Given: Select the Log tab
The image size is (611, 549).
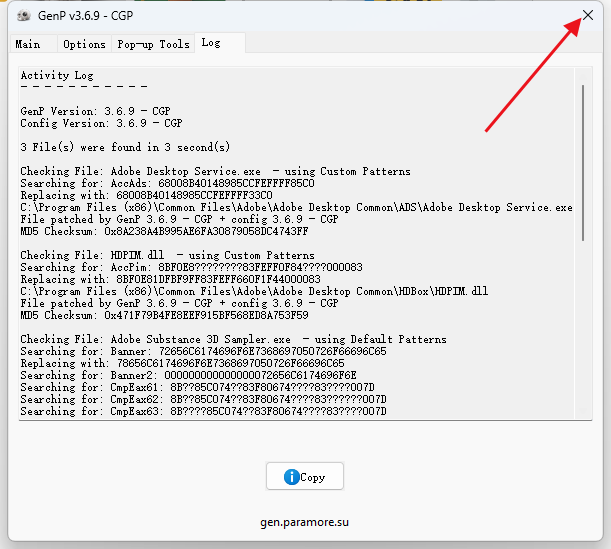Looking at the screenshot, I should tap(220, 42).
